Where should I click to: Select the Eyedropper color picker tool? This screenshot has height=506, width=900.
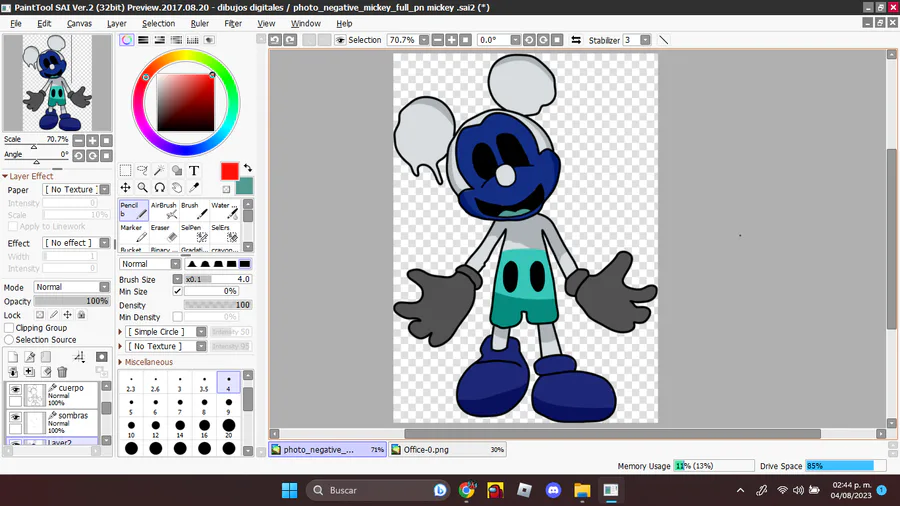194,188
